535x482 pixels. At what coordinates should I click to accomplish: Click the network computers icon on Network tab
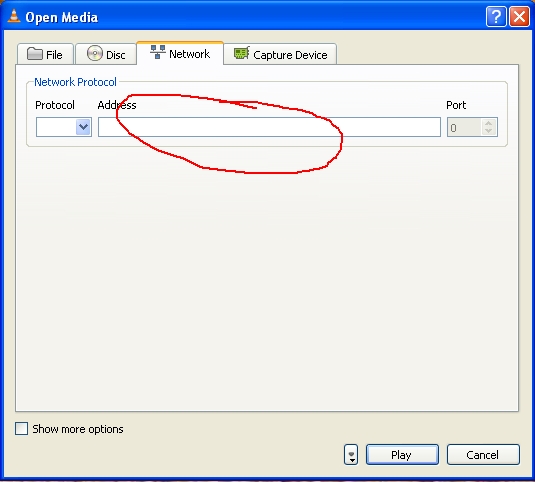tap(158, 52)
